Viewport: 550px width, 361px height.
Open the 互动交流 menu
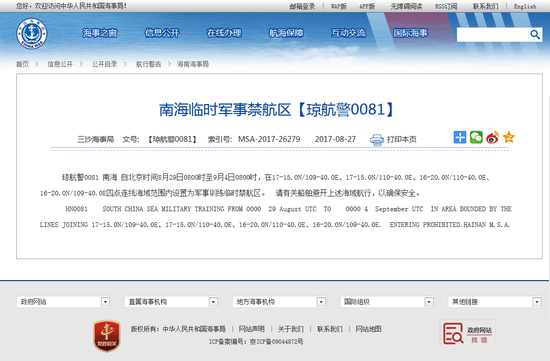tap(349, 33)
